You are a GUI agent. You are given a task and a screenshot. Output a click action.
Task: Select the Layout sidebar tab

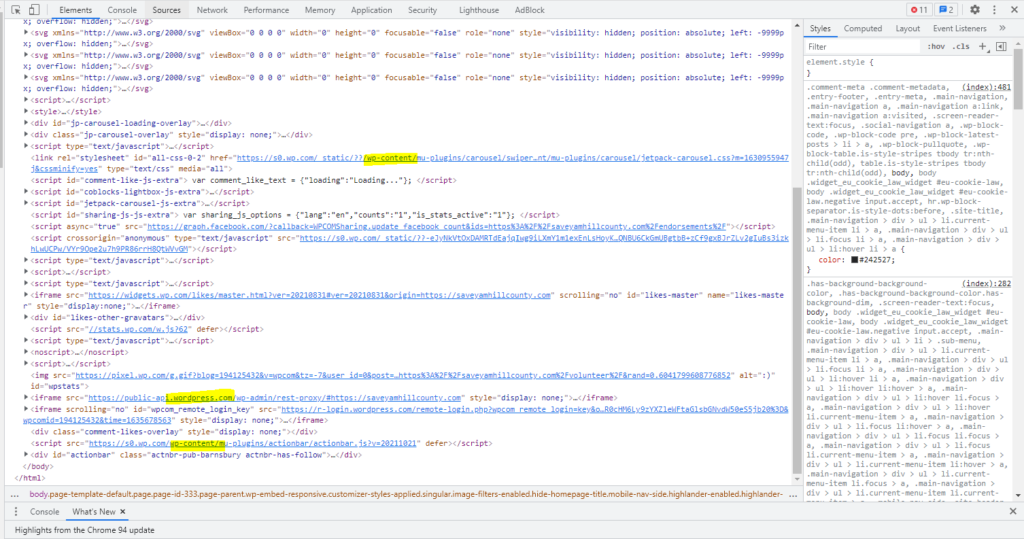[907, 28]
